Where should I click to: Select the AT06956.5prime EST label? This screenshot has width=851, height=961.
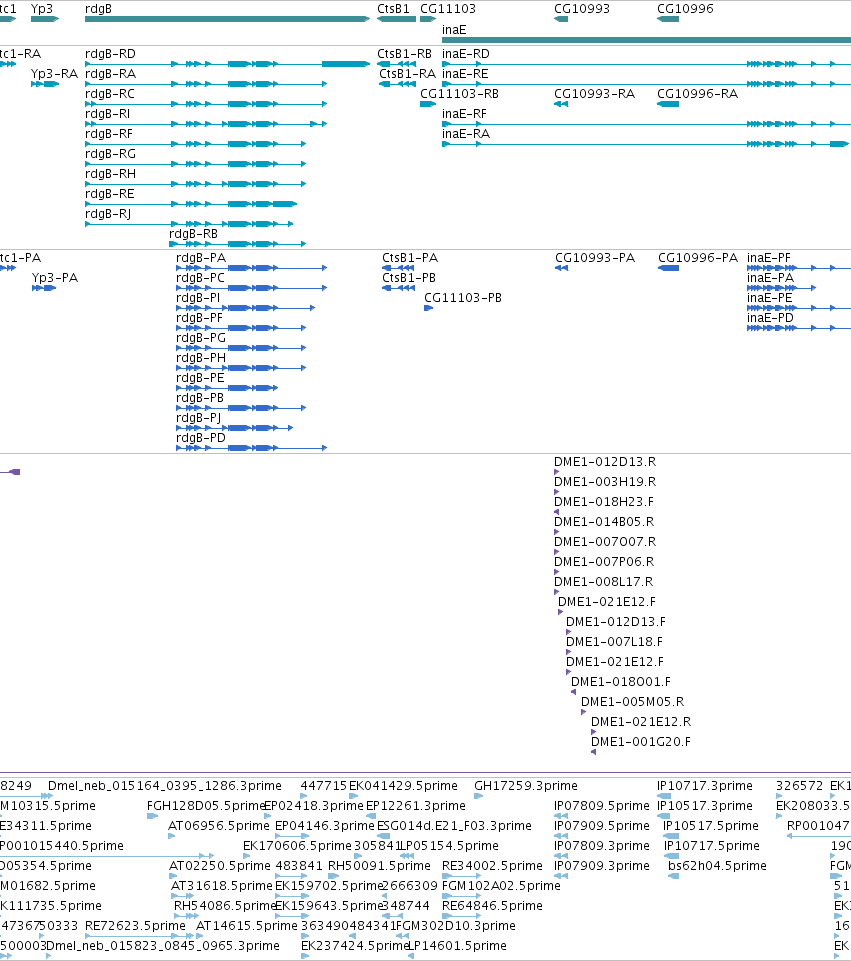click(219, 826)
